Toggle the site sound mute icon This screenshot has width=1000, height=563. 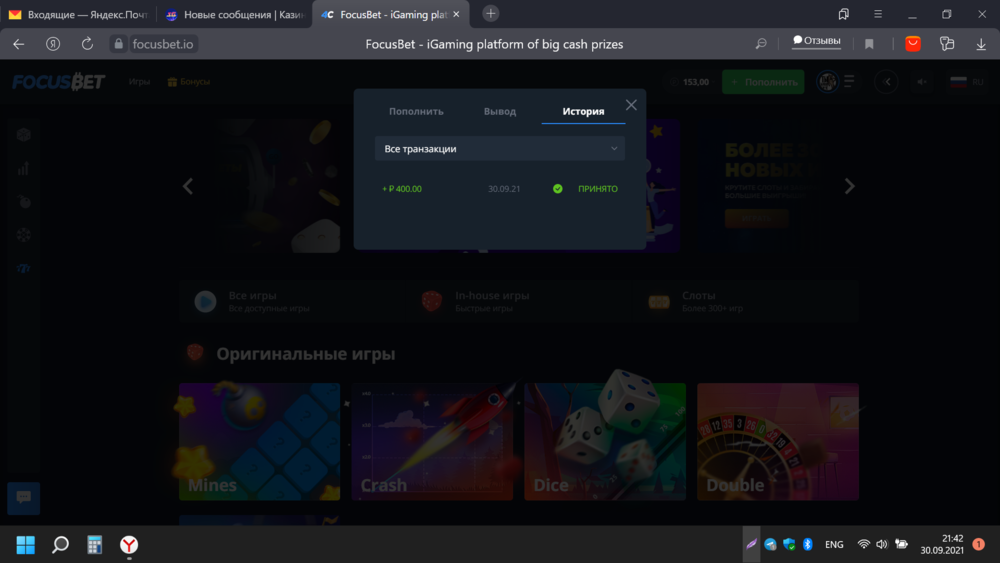point(922,82)
